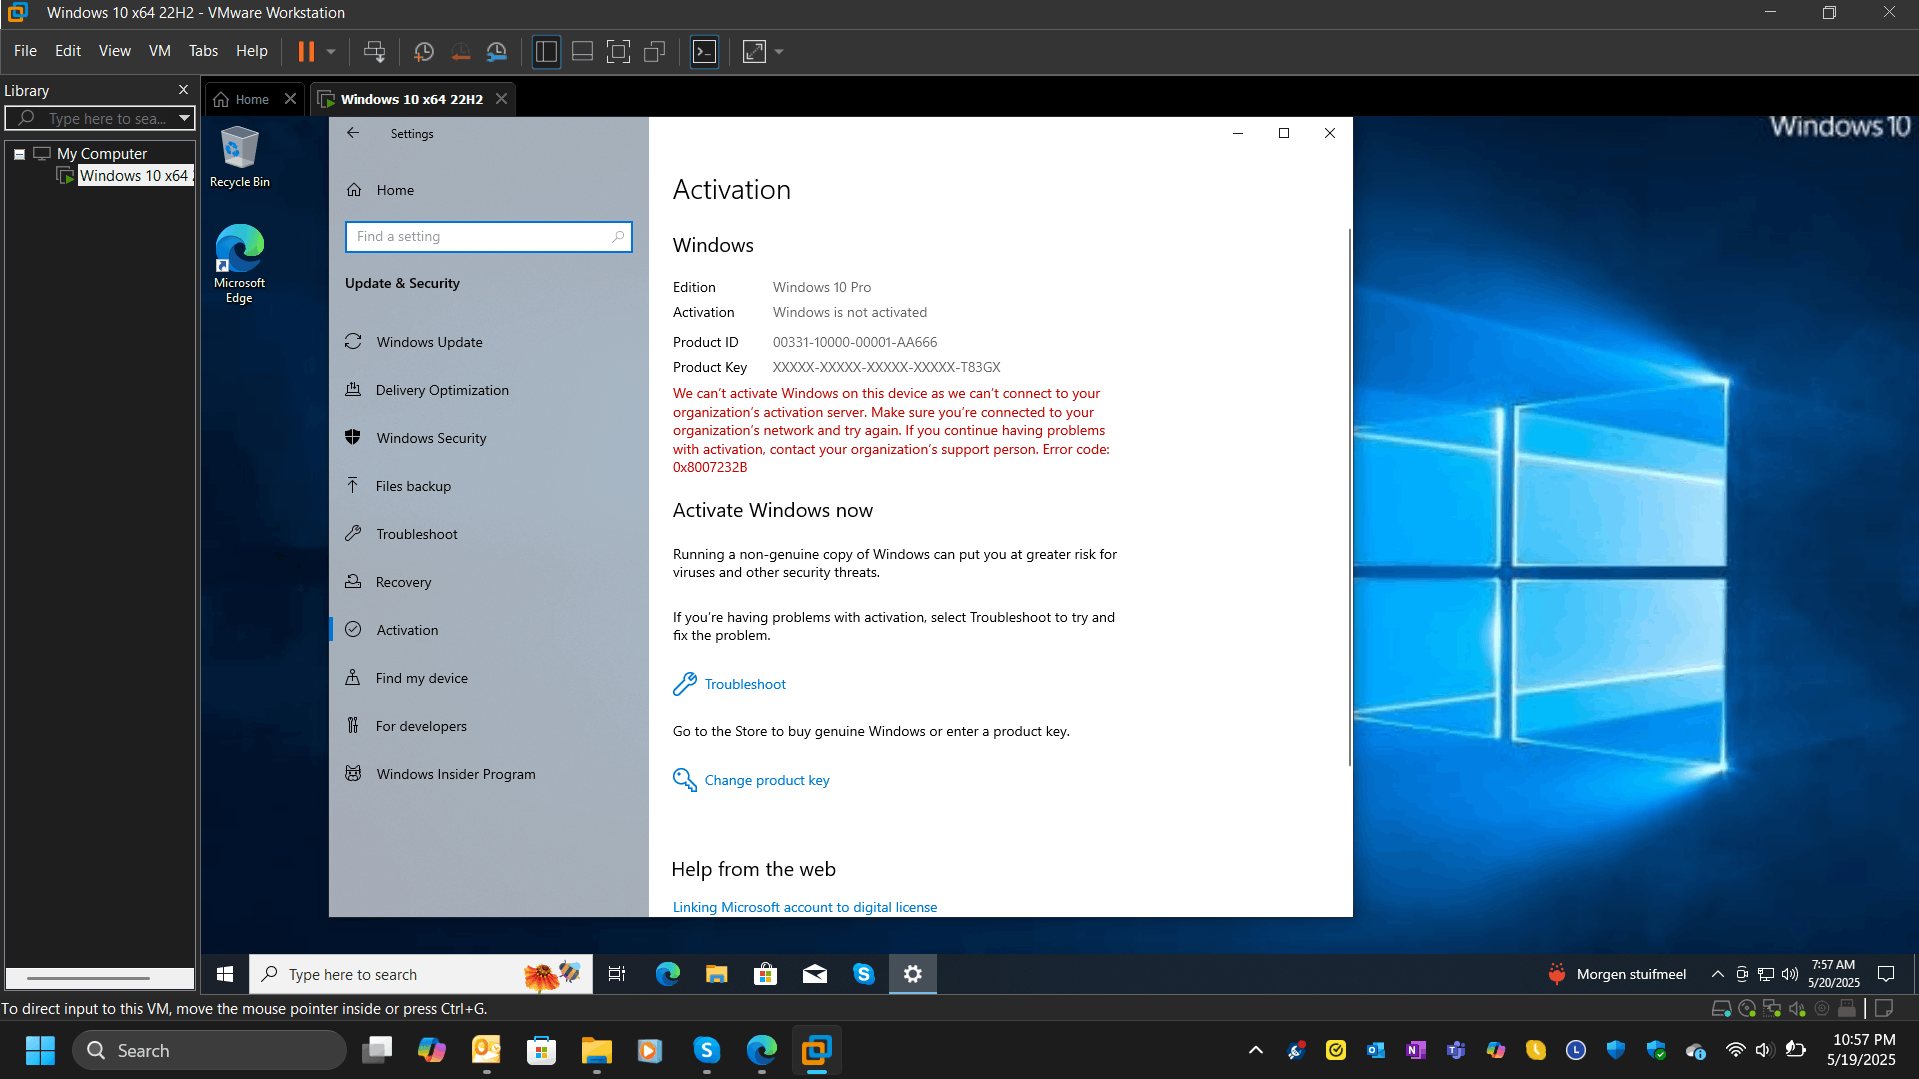Toggle the console view icon
The height and width of the screenshot is (1079, 1919).
pyautogui.click(x=705, y=51)
